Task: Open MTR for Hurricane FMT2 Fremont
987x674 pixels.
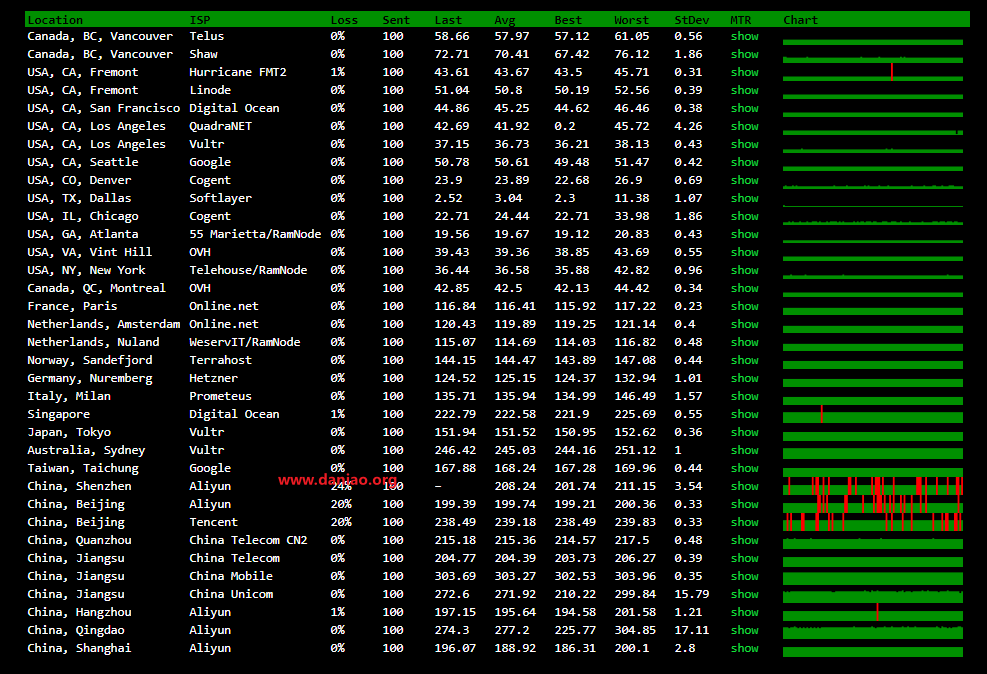Action: 744,72
